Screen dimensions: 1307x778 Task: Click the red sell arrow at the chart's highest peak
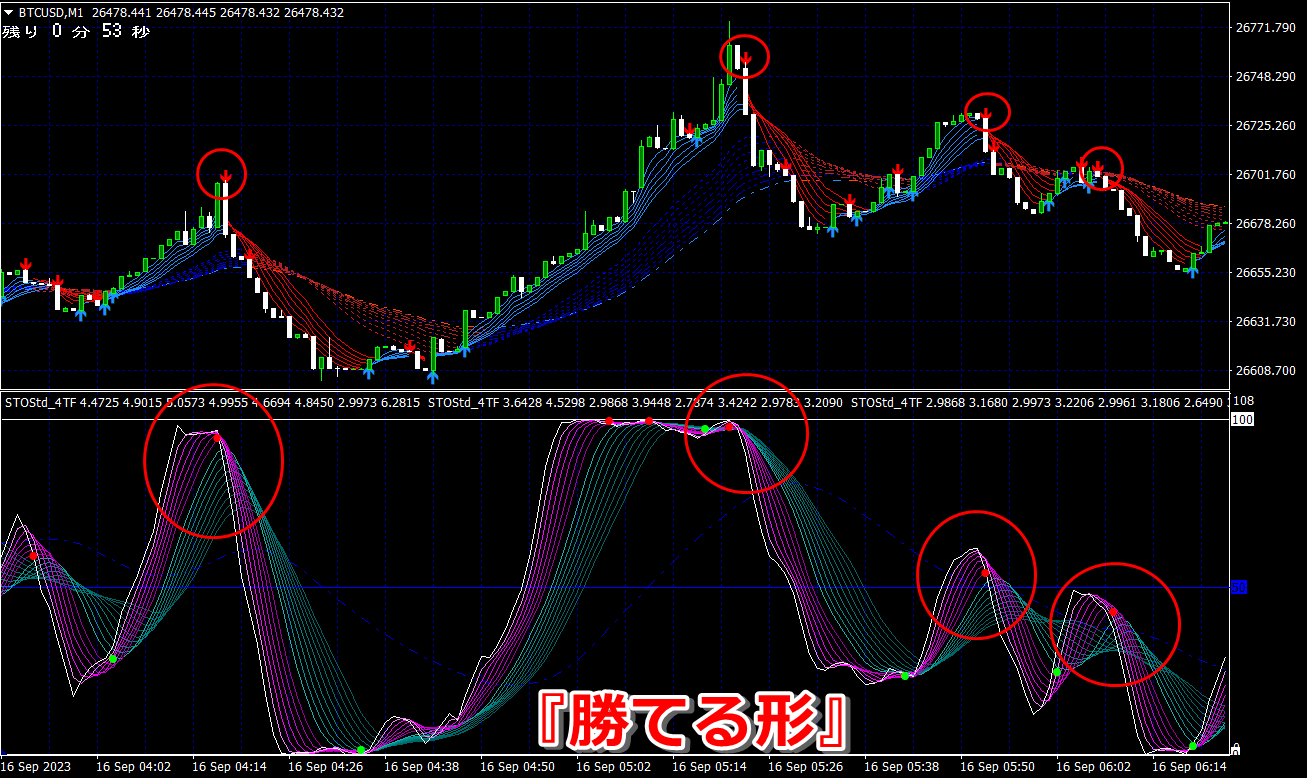pos(746,59)
